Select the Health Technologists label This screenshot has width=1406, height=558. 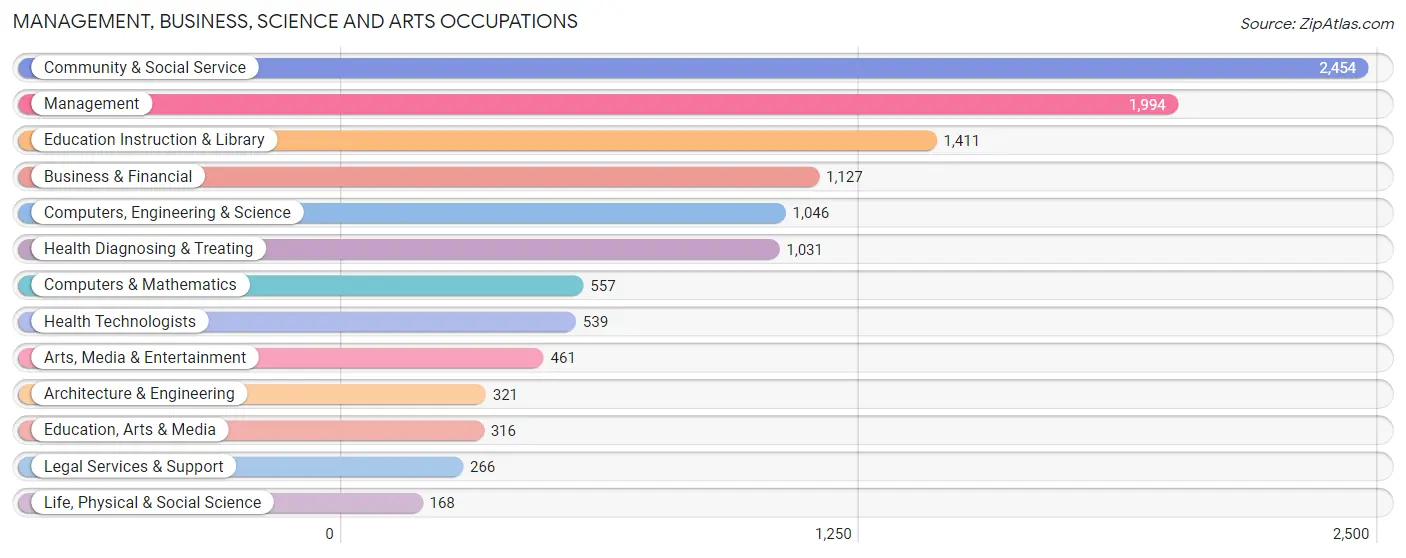pyautogui.click(x=120, y=322)
